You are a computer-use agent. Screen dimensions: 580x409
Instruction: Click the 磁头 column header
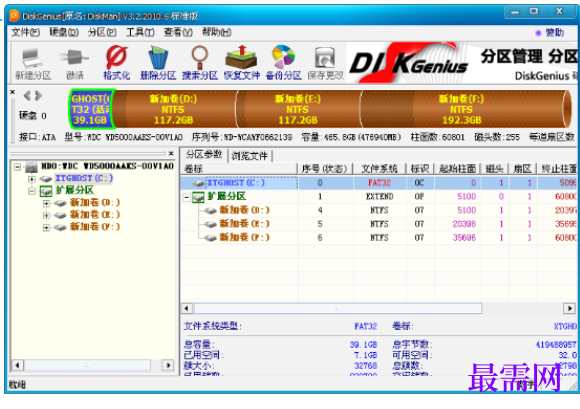pyautogui.click(x=494, y=169)
